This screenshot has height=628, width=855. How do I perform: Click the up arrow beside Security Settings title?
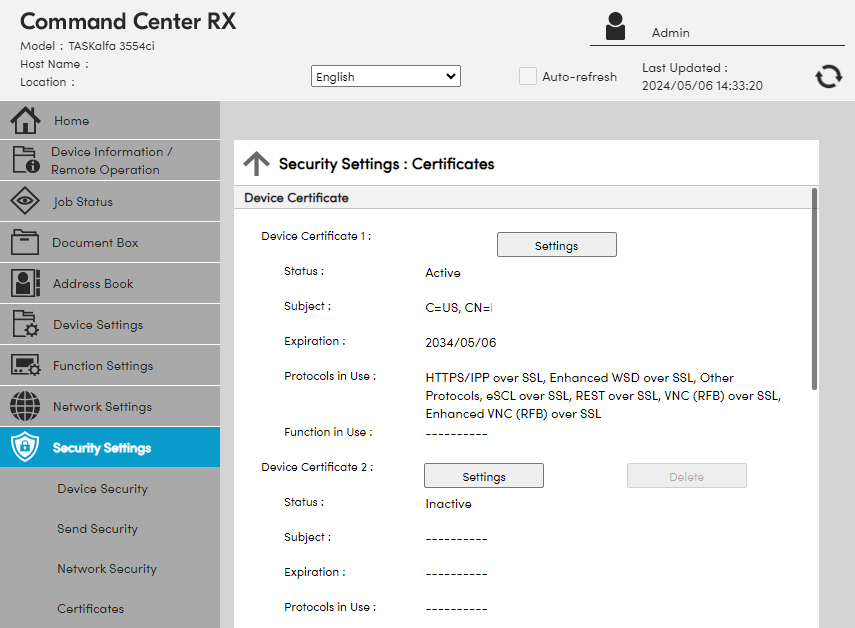point(256,164)
